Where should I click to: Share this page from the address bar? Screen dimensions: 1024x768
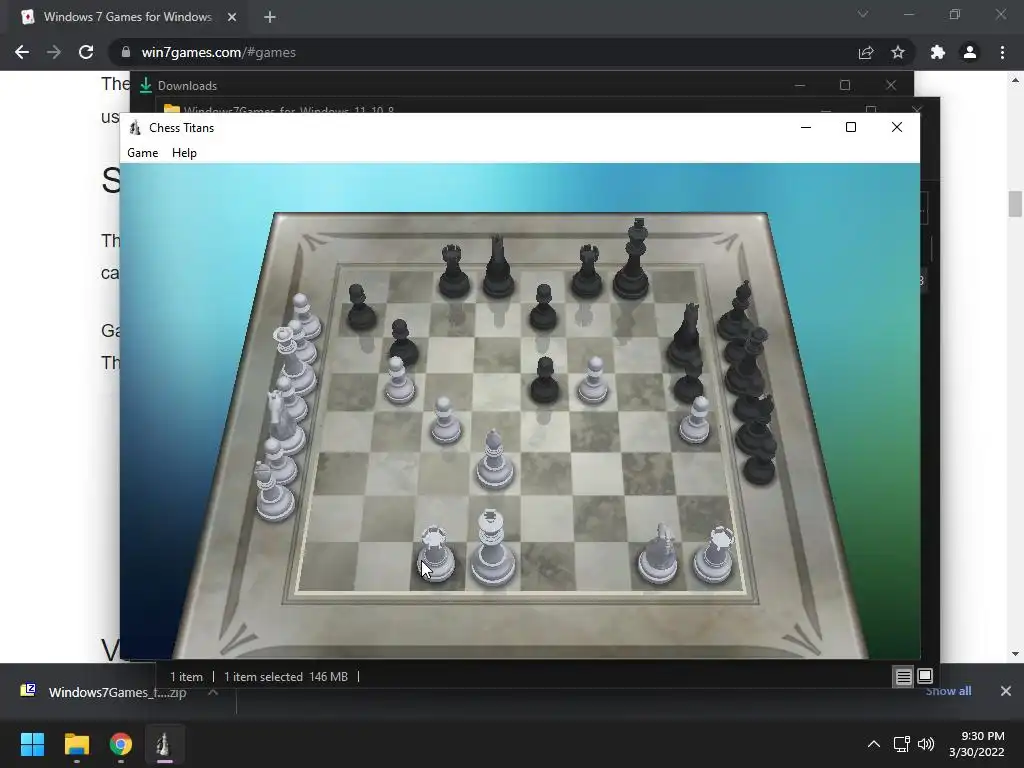(866, 52)
